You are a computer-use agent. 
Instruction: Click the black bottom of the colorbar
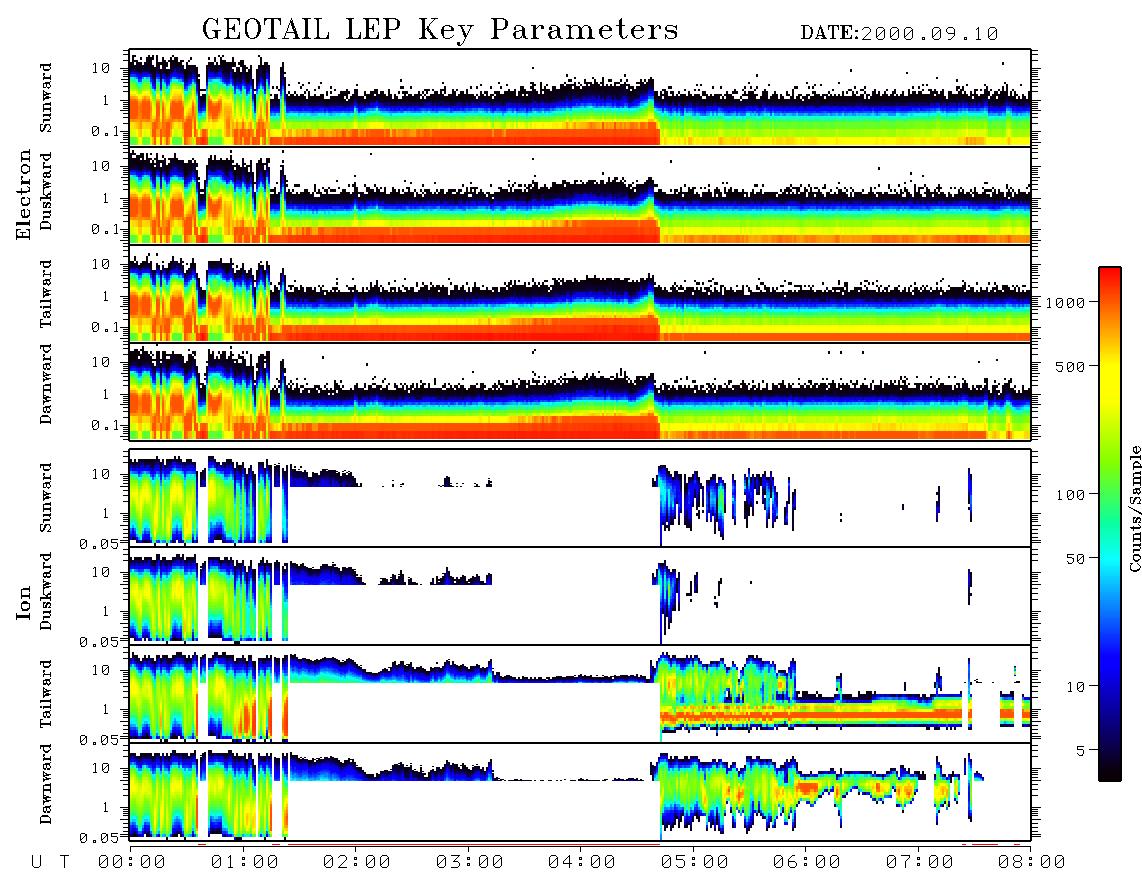click(x=1109, y=771)
